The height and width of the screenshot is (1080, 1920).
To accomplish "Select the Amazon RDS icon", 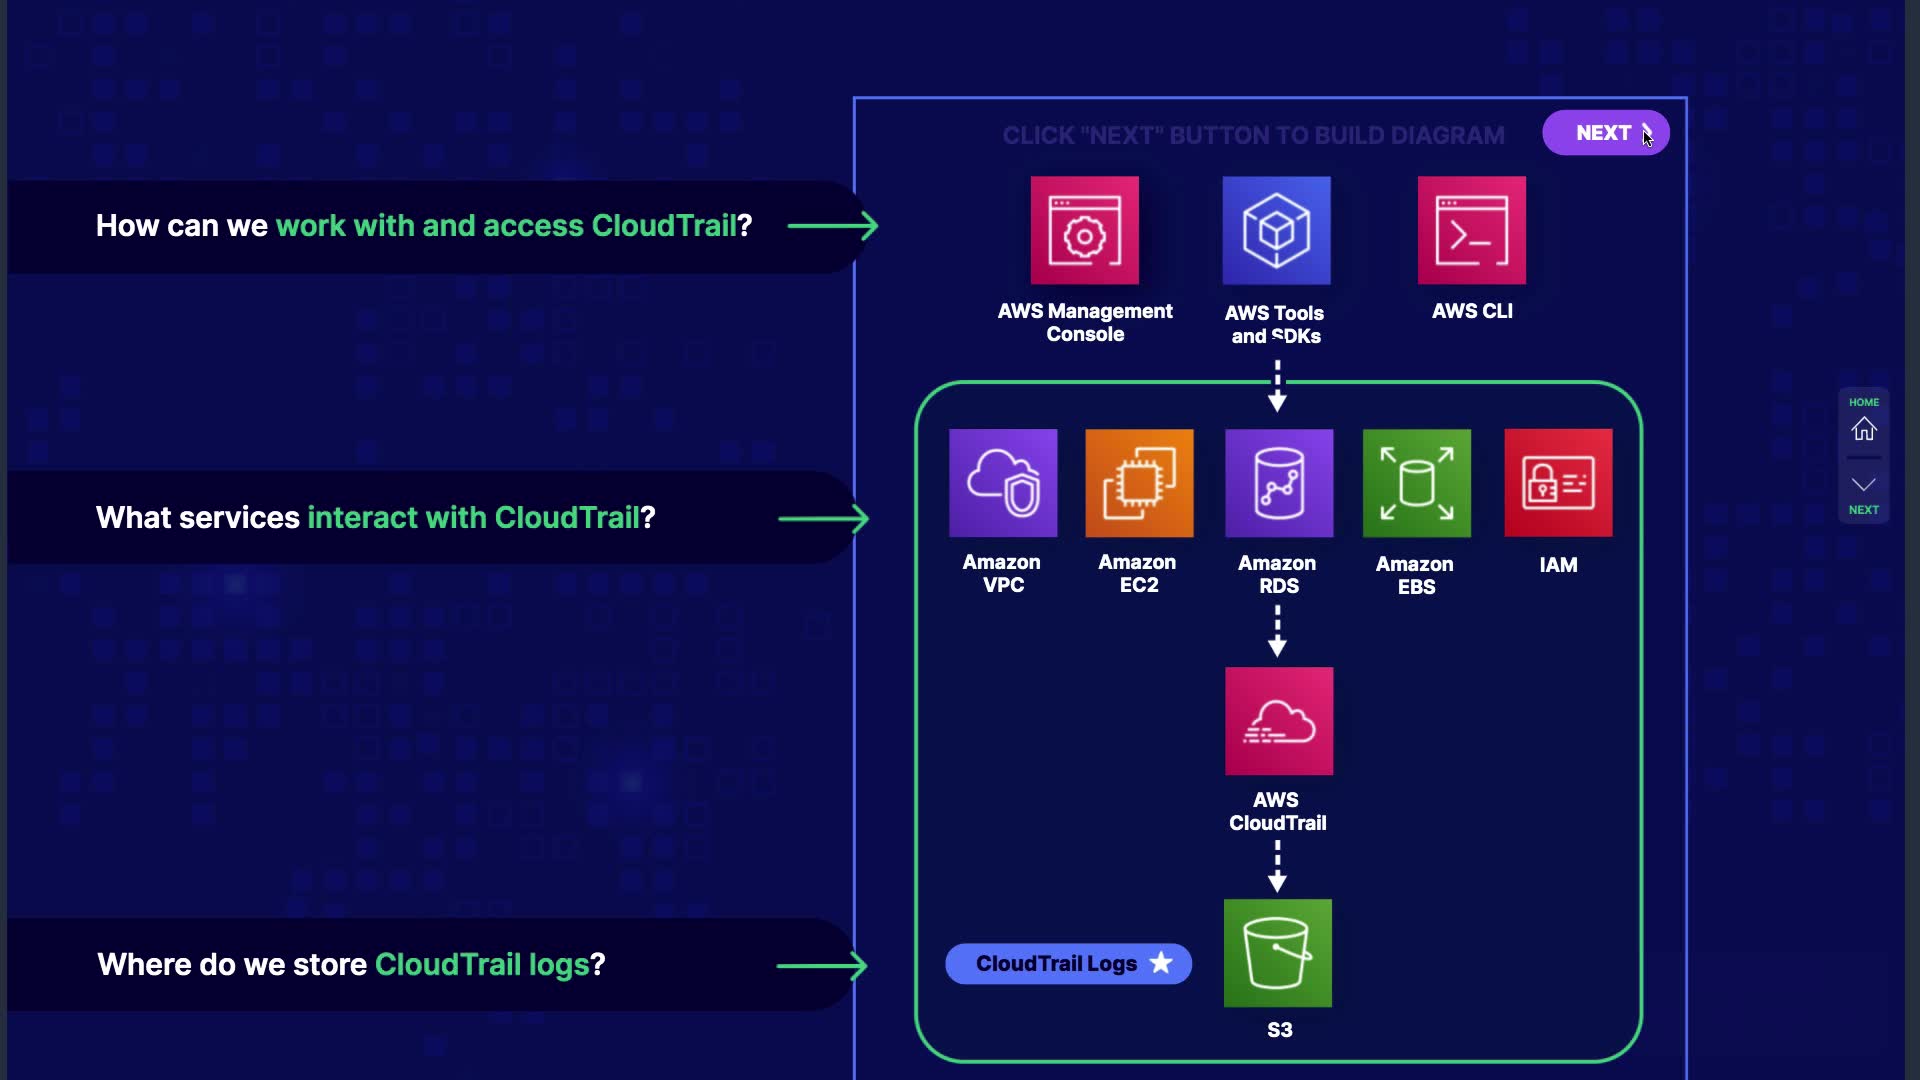I will (x=1278, y=483).
